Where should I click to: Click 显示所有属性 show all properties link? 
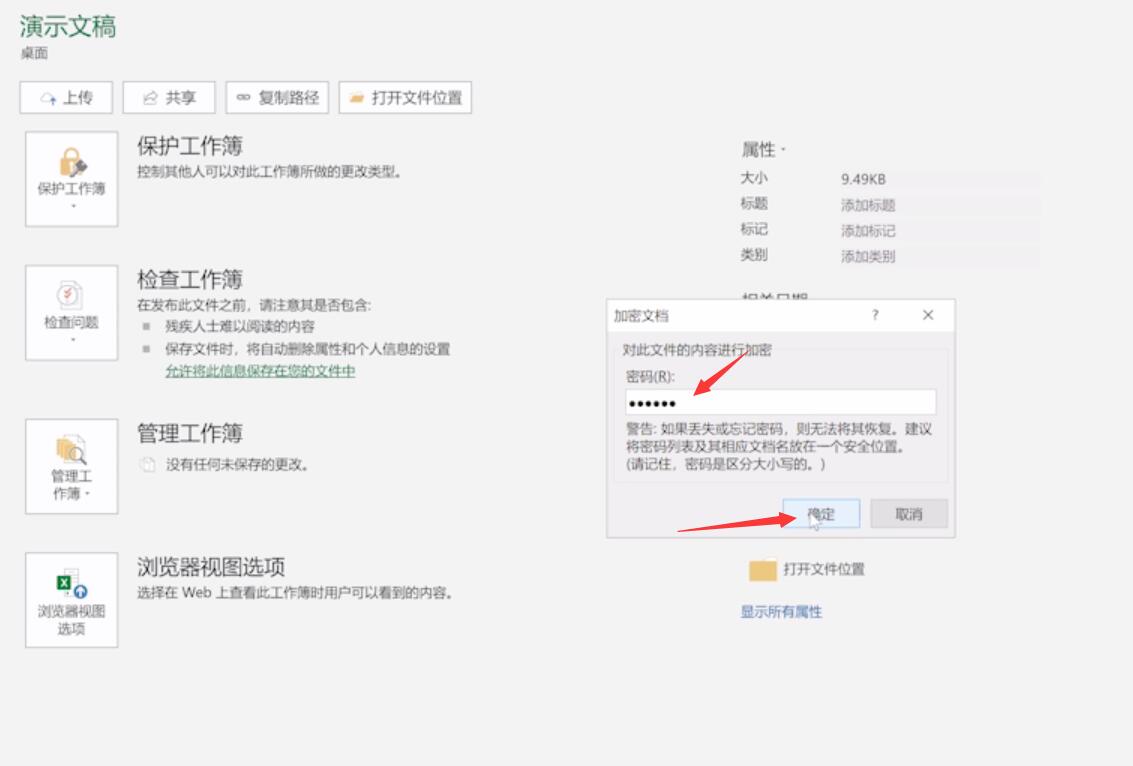[781, 612]
